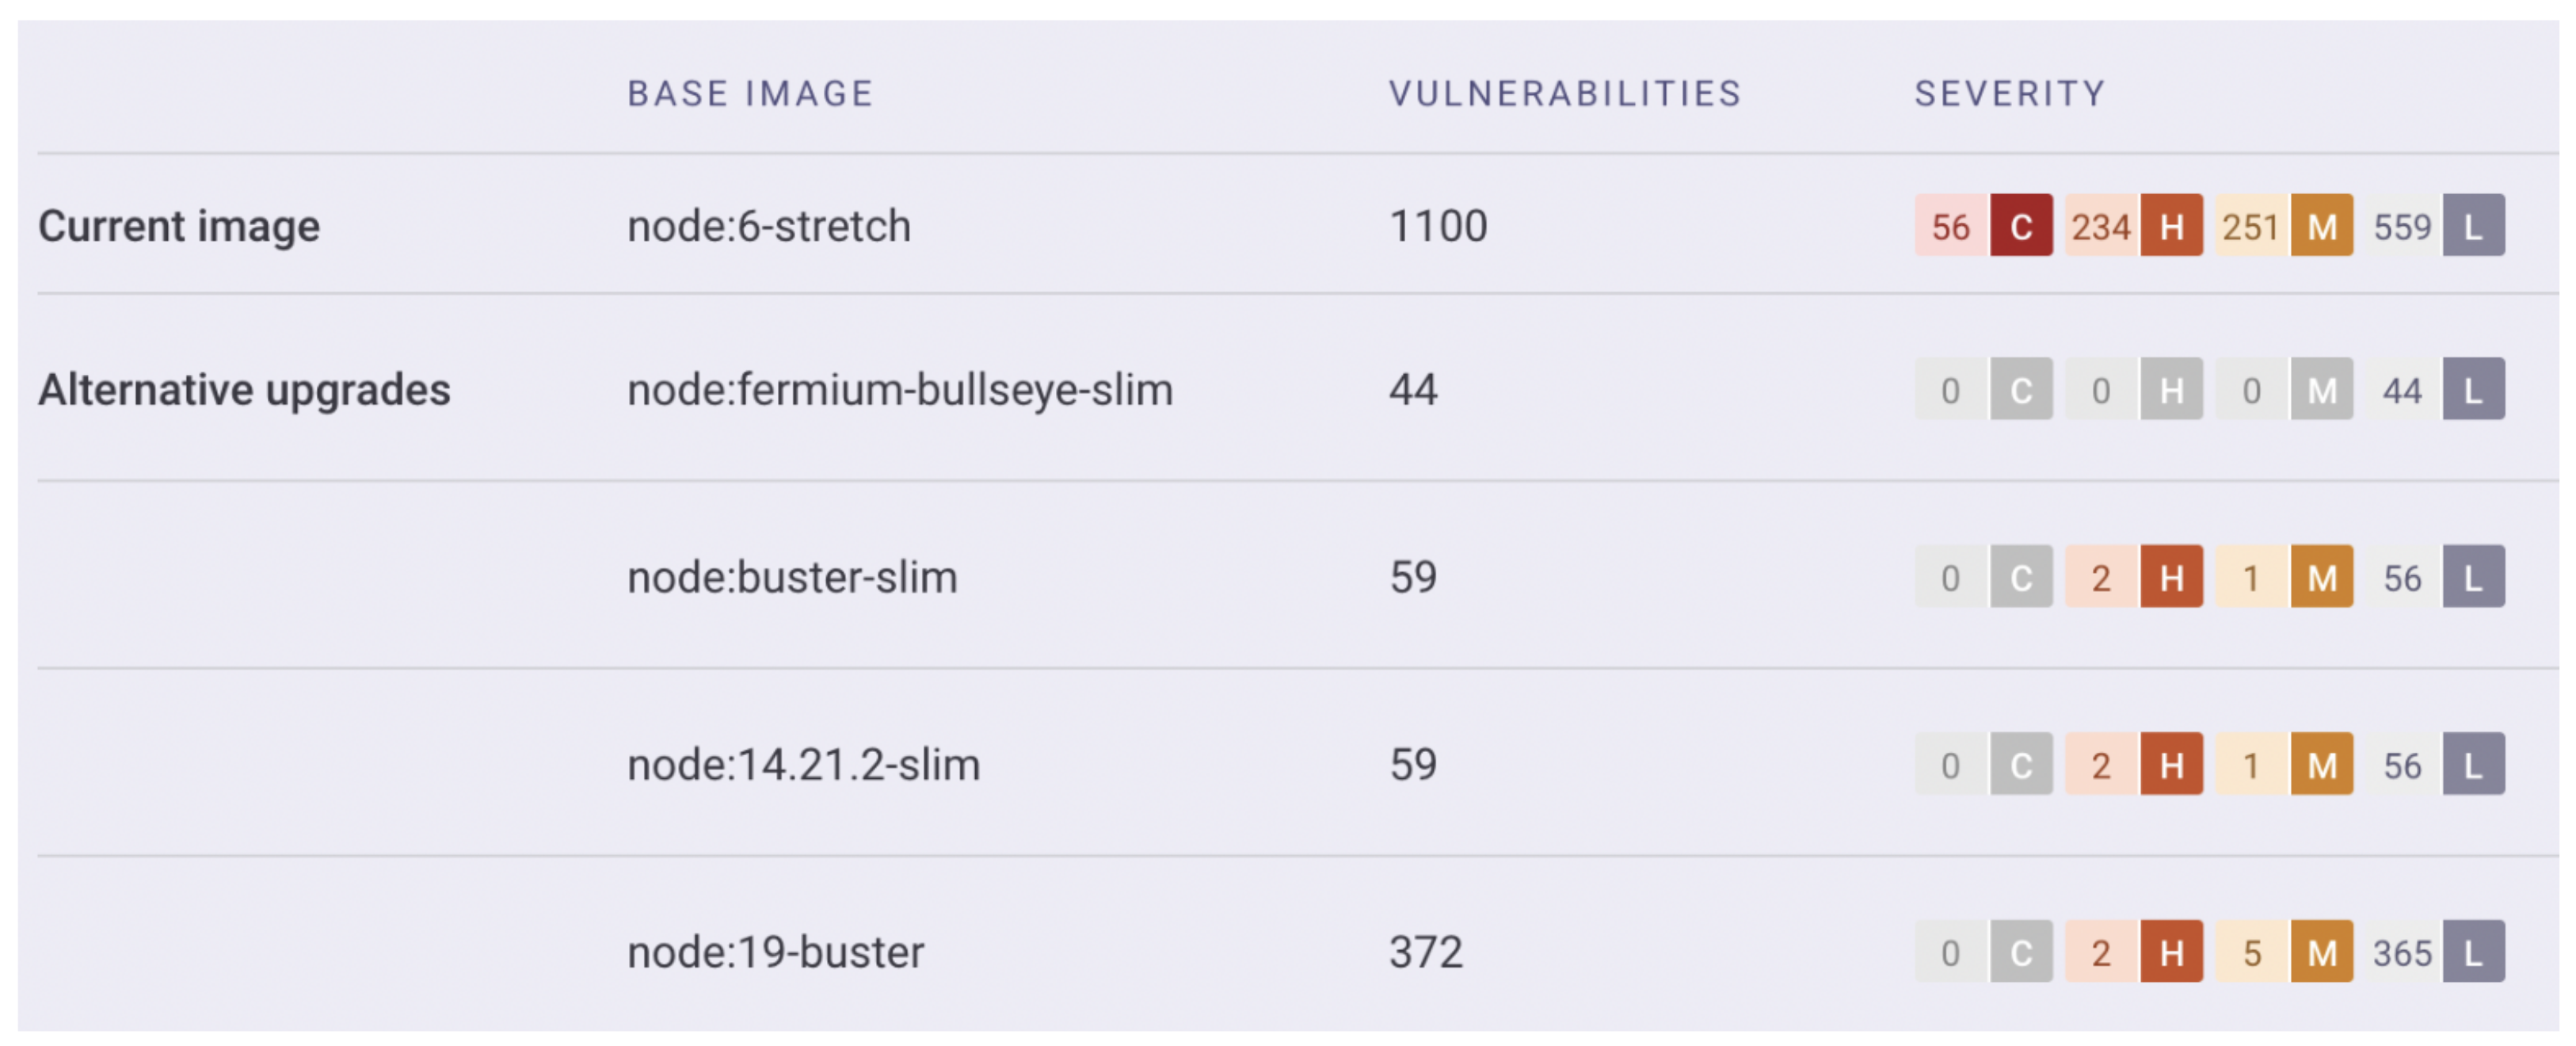The height and width of the screenshot is (1046, 2576).
Task: Click the high severity H badge for node:6-stretch
Action: pos(2171,226)
